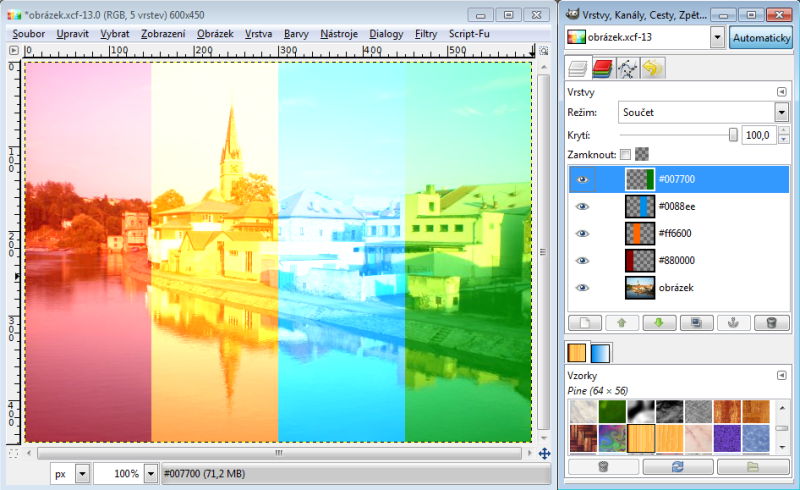Switch to the Channels tab icon

603,68
